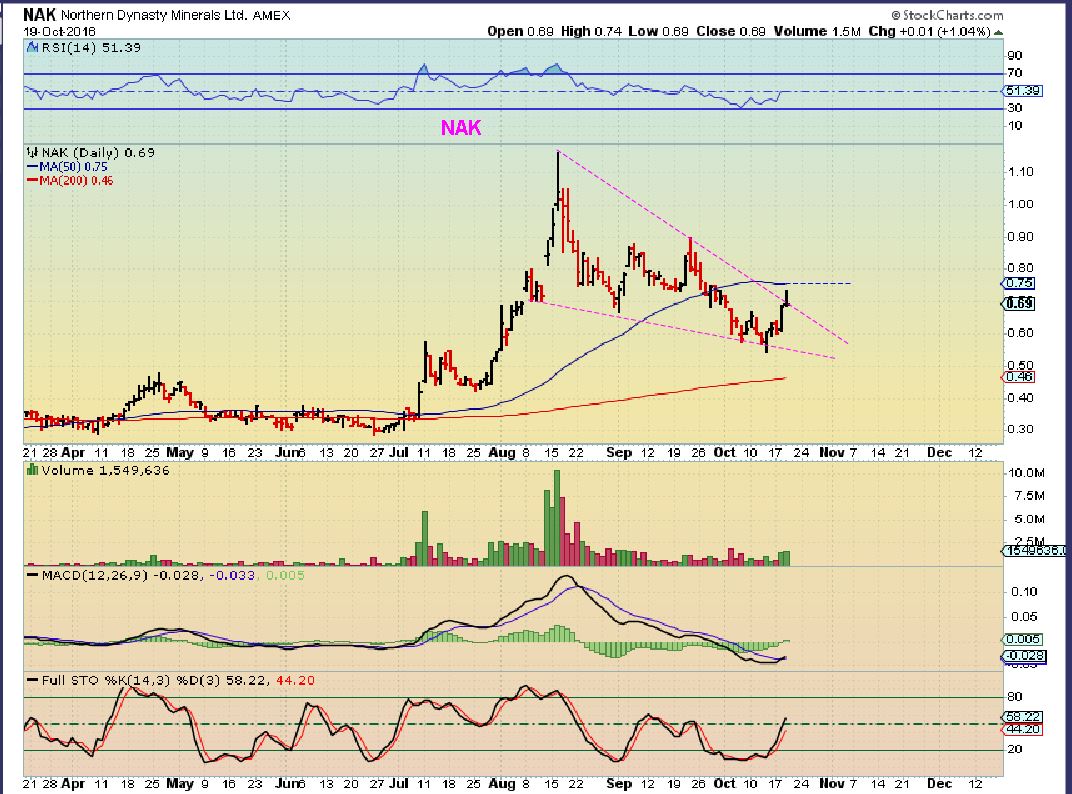Image resolution: width=1072 pixels, height=794 pixels.
Task: Click the NAK ticker symbol in header
Action: 41,15
